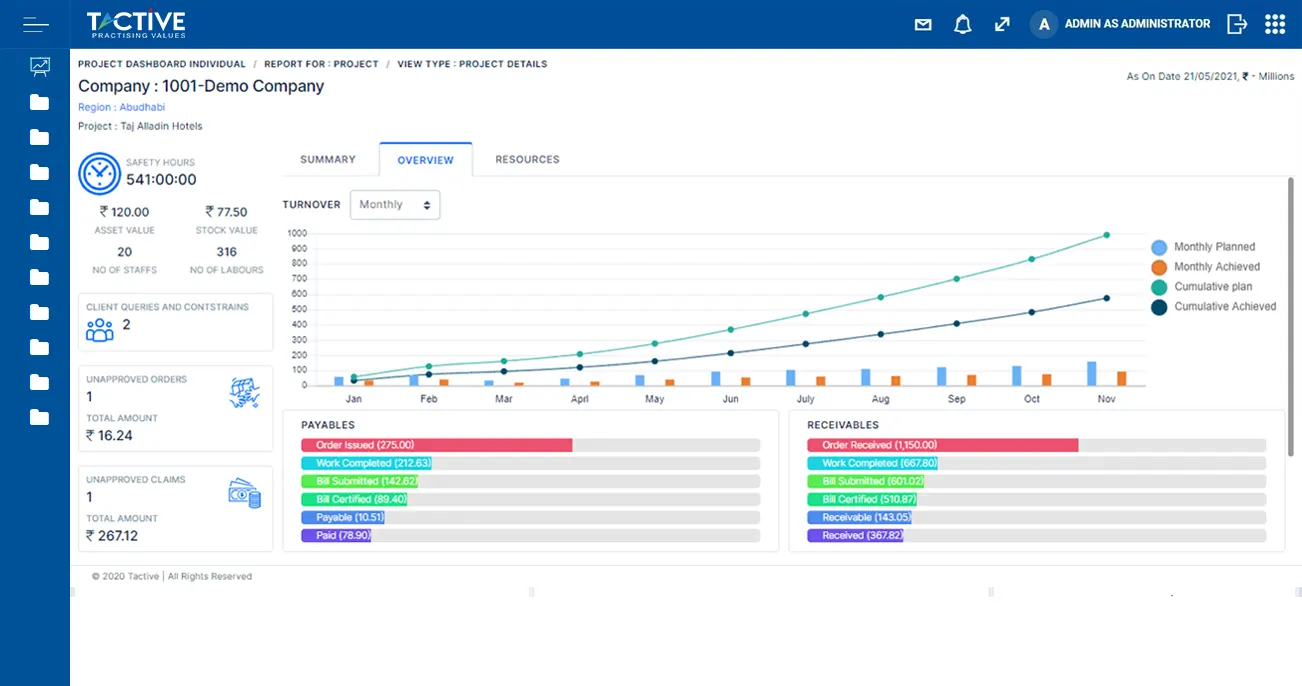This screenshot has height=686, width=1302.
Task: Open the hamburger menu in the header
Action: pos(36,24)
